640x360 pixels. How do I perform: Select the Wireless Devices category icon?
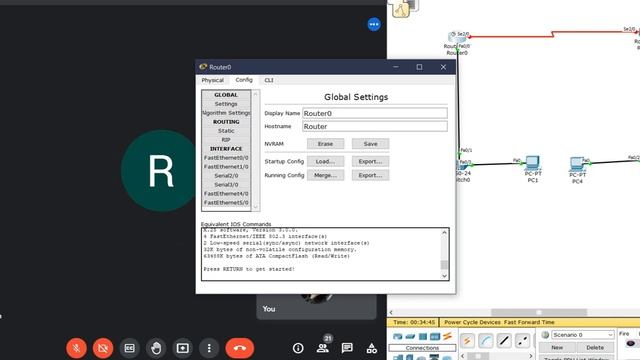(435, 336)
